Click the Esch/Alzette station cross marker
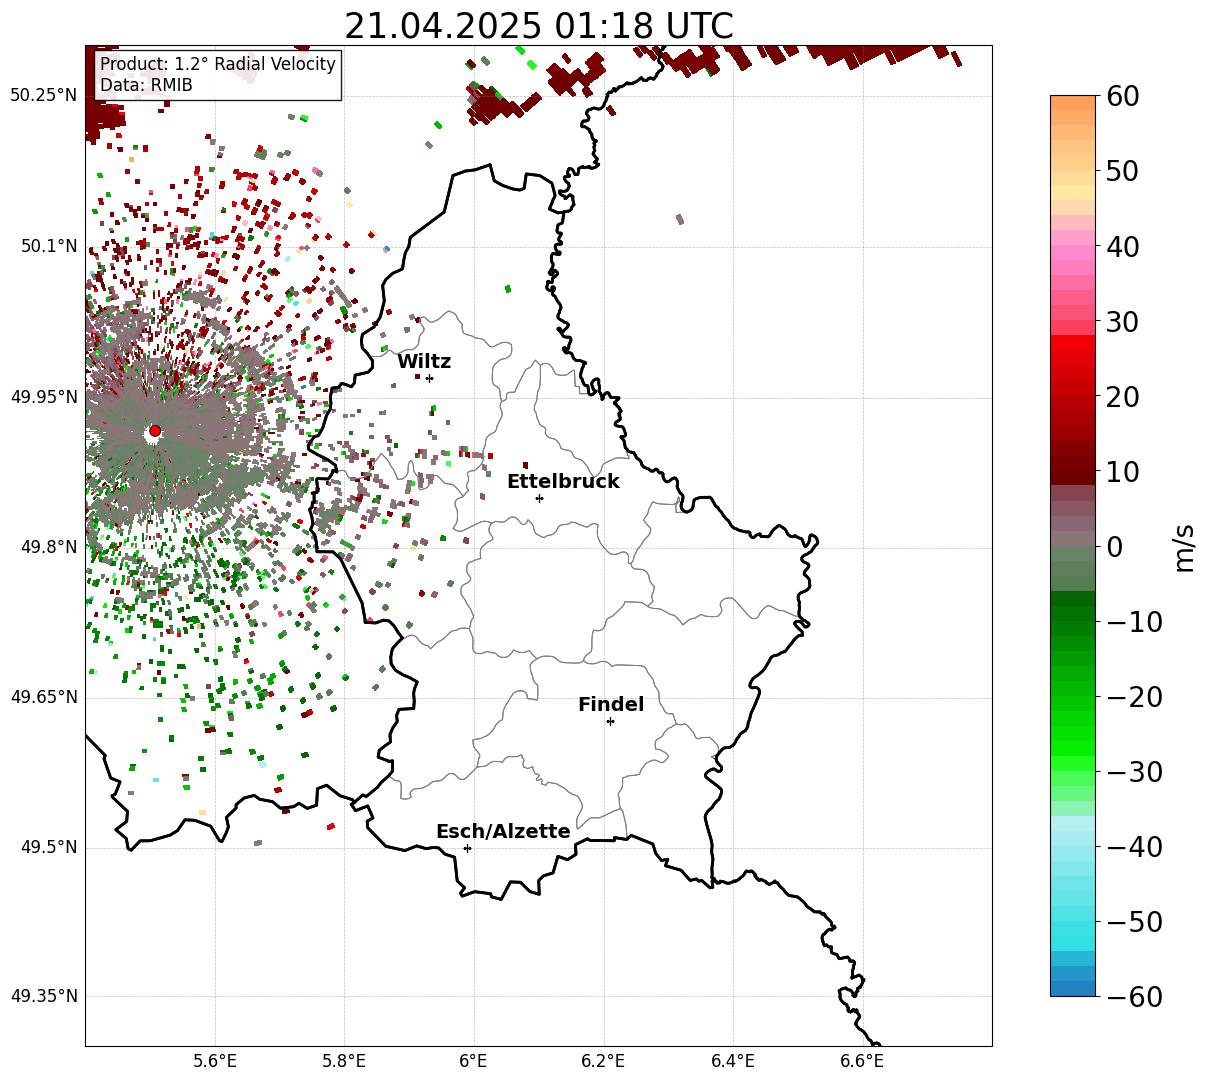Viewport: 1207px width, 1081px height. [x=467, y=848]
